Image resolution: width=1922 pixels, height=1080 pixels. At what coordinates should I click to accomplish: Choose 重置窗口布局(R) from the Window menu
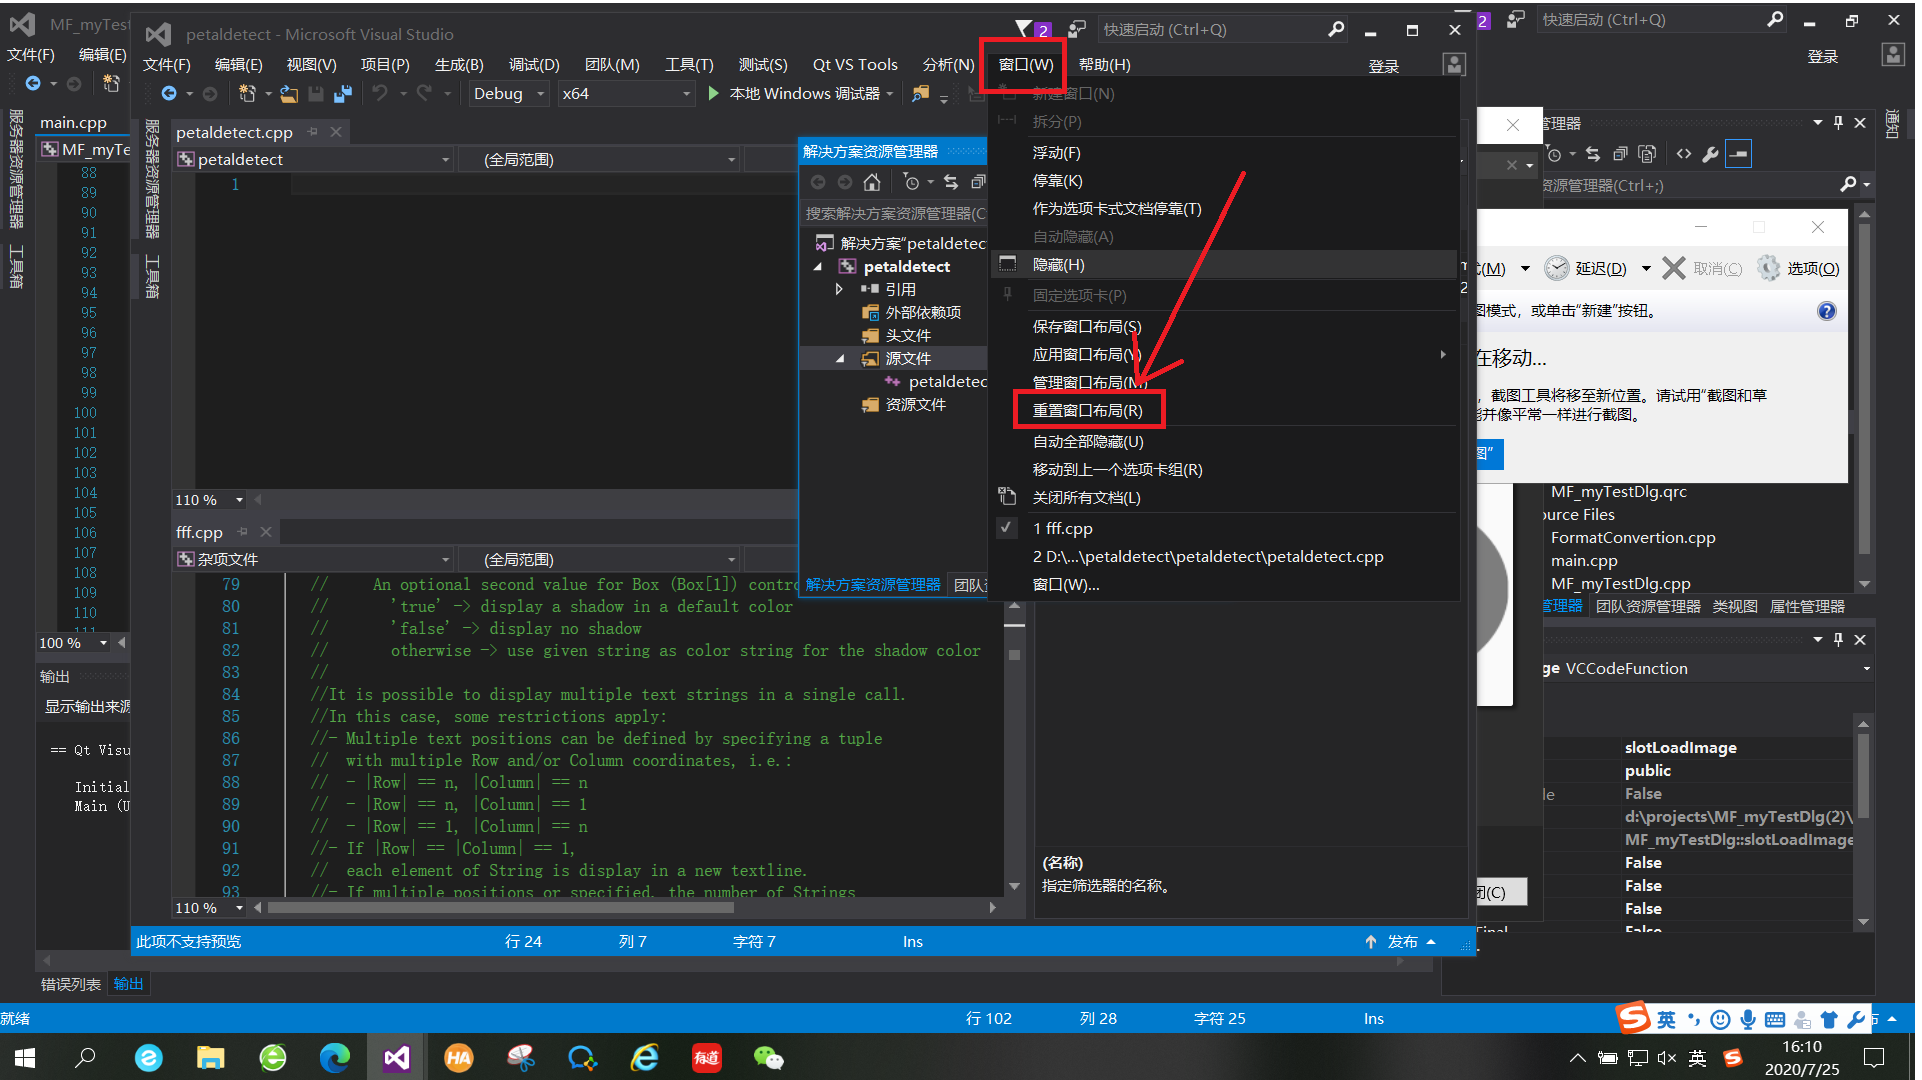click(1087, 410)
